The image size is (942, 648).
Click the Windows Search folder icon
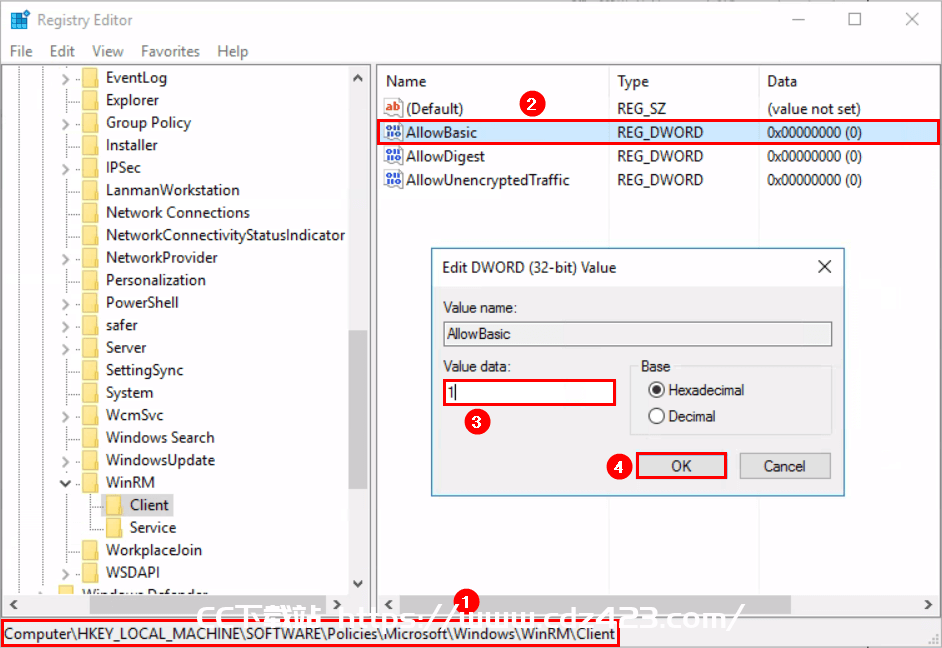click(90, 438)
